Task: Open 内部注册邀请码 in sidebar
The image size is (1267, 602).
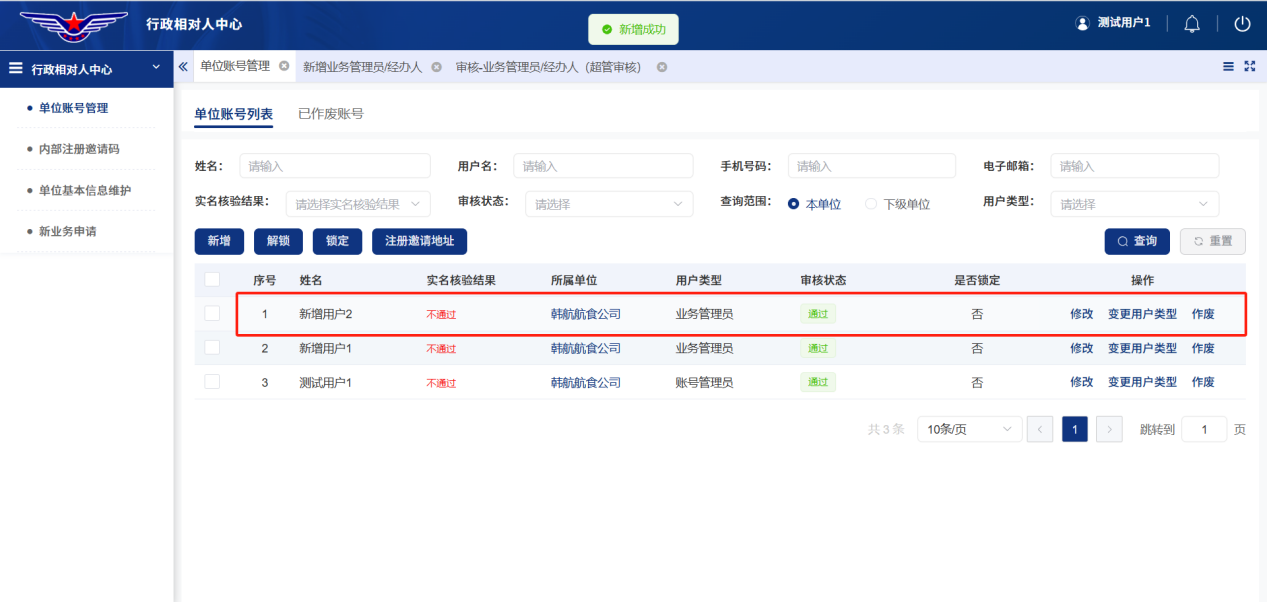Action: click(x=79, y=149)
